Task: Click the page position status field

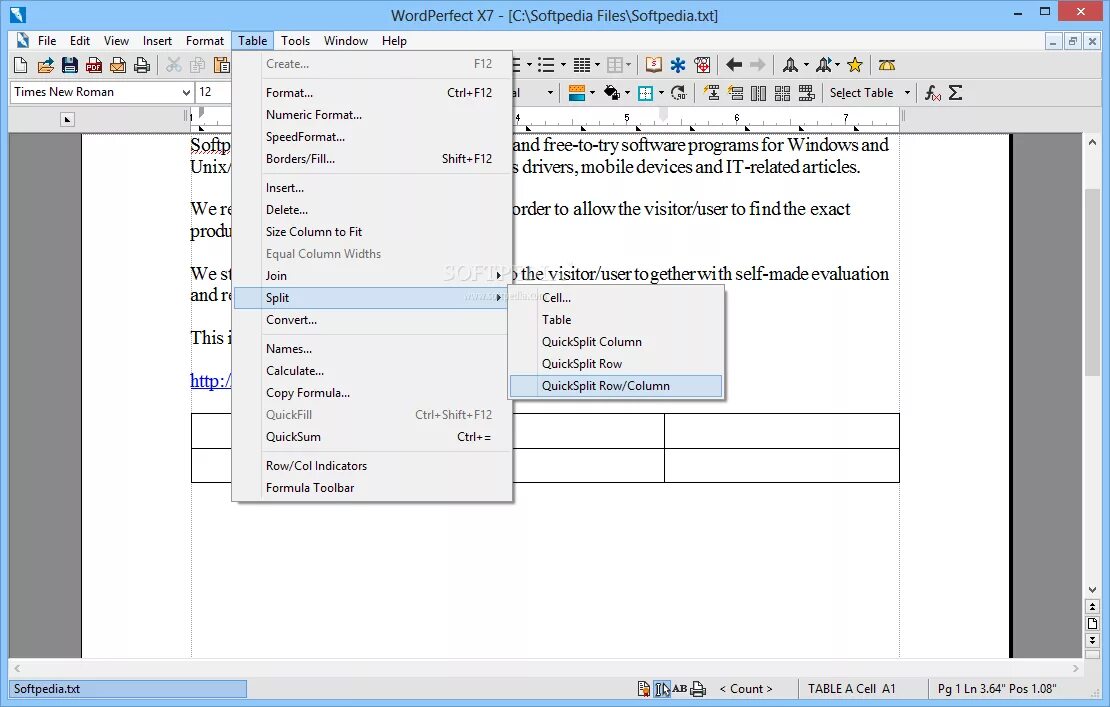Action: coord(997,689)
